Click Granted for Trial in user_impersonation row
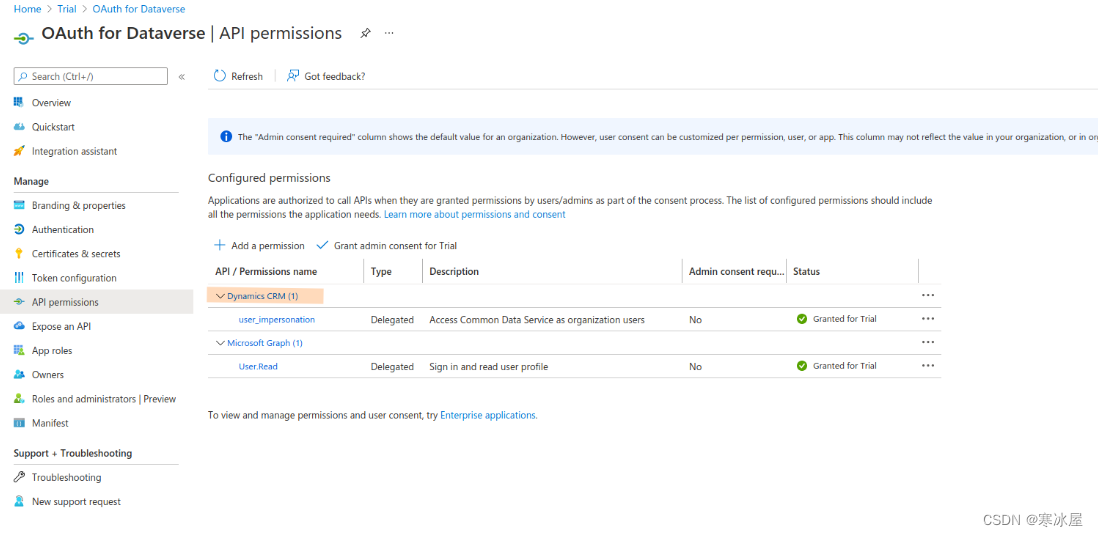Screen dimensions: 1098x537 845,319
